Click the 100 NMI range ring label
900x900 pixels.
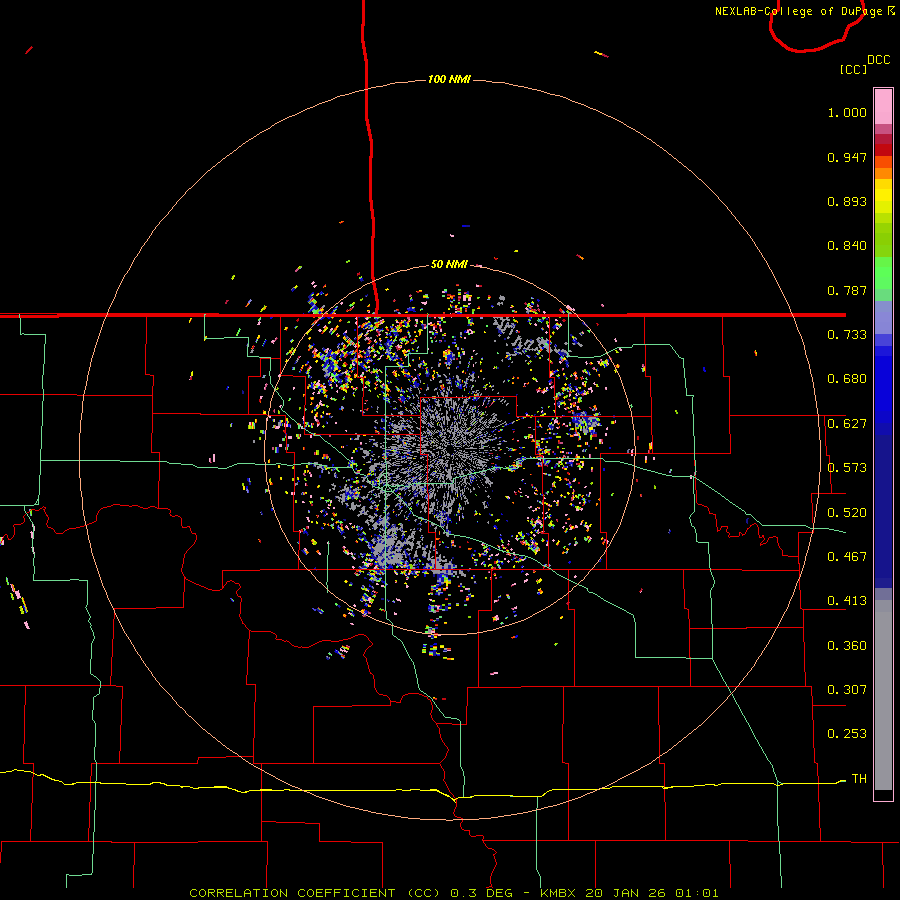coord(449,79)
